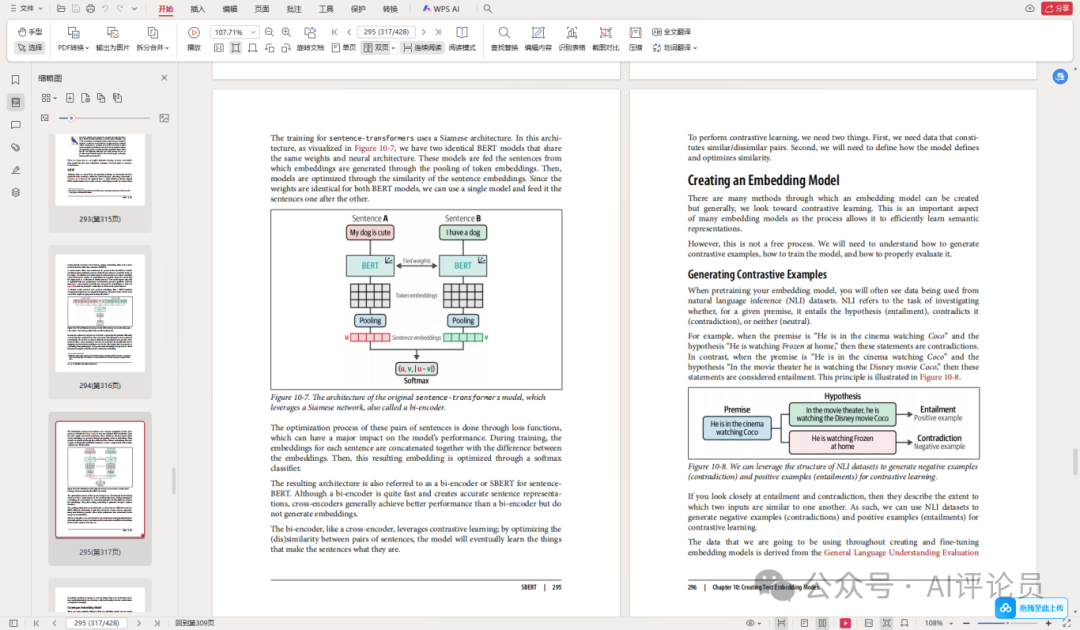Click the Open folder icon in quick access
The height and width of the screenshot is (630, 1080).
tap(61, 8)
